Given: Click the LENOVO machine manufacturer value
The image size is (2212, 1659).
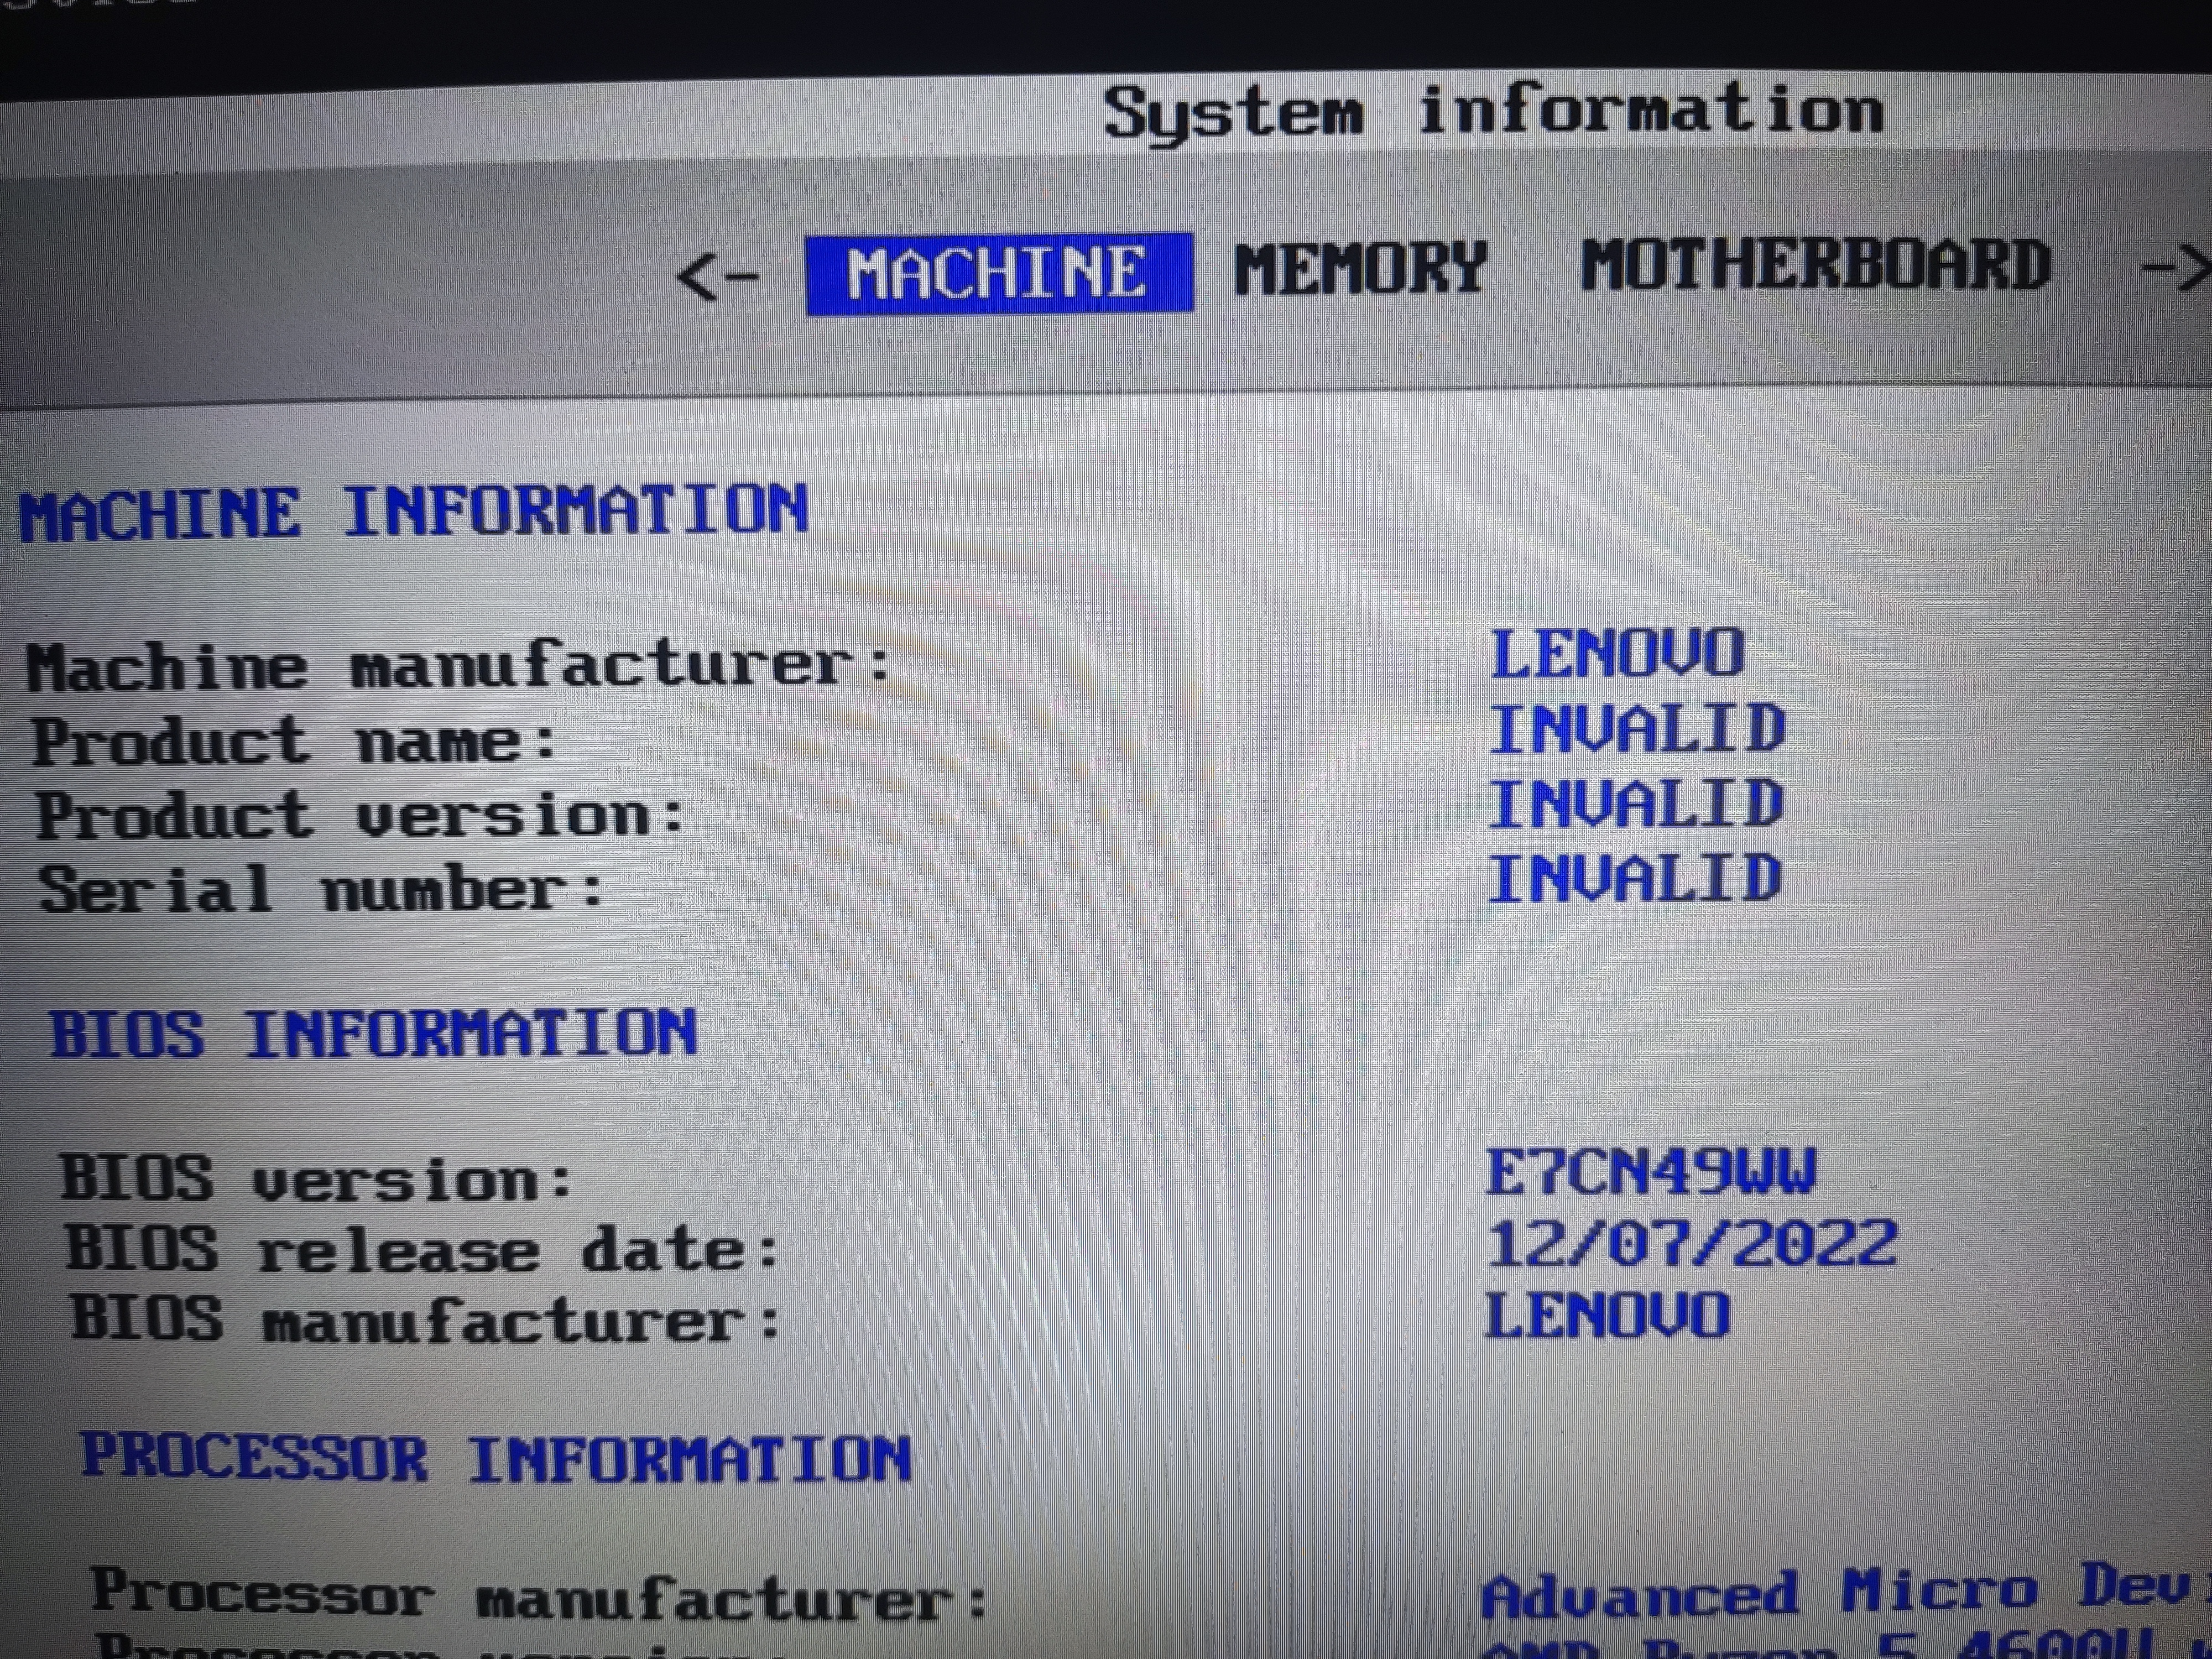Looking at the screenshot, I should 1617,654.
